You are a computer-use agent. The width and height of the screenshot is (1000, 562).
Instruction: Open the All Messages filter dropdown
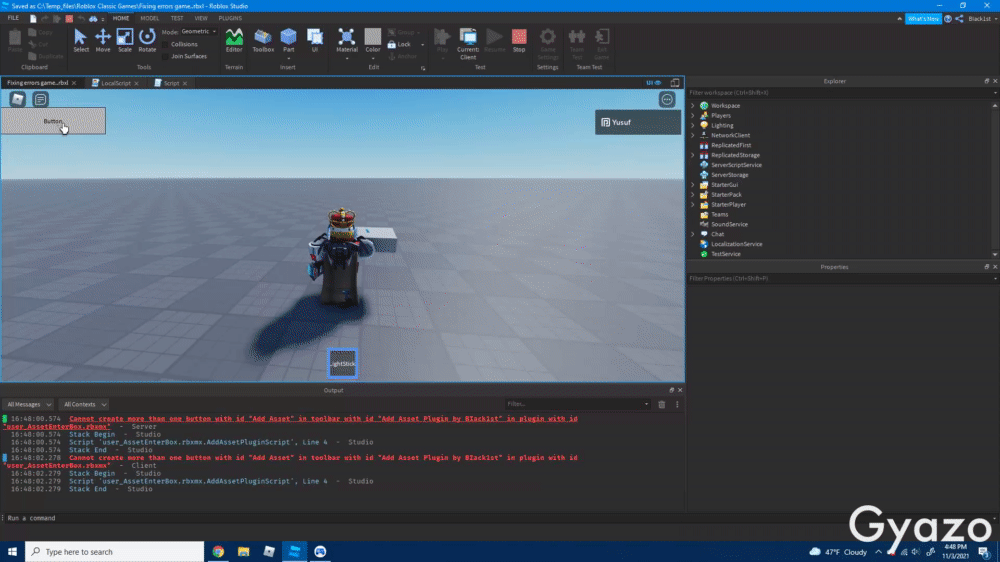pos(29,404)
